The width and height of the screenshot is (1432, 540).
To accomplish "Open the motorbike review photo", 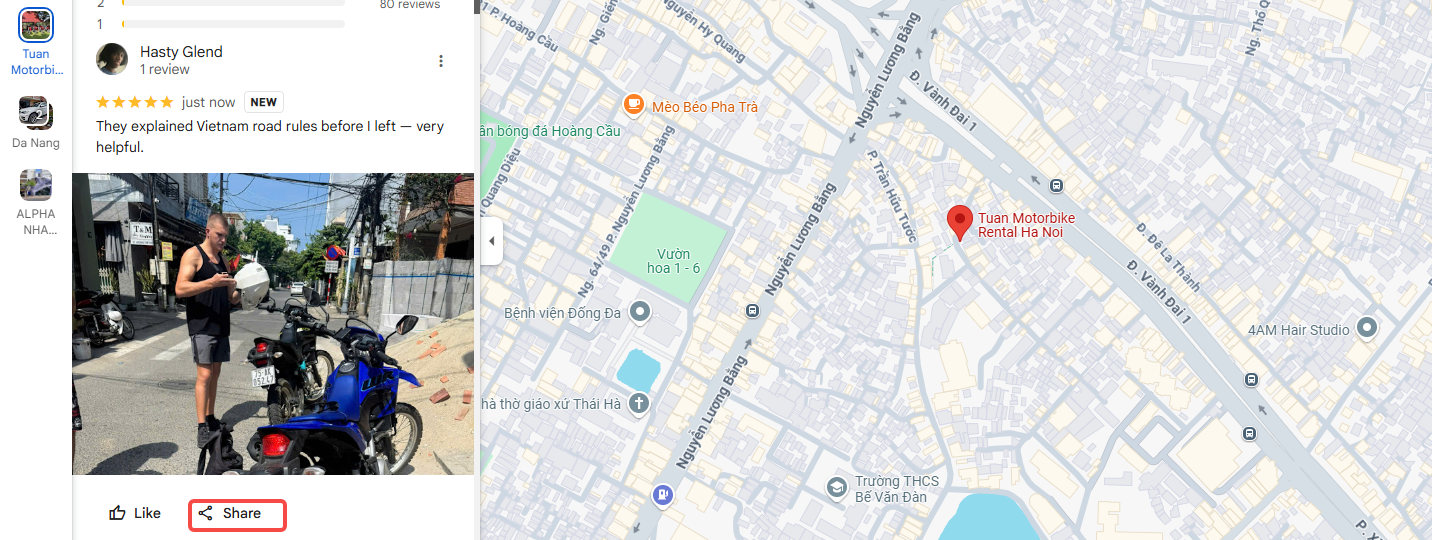I will [273, 324].
